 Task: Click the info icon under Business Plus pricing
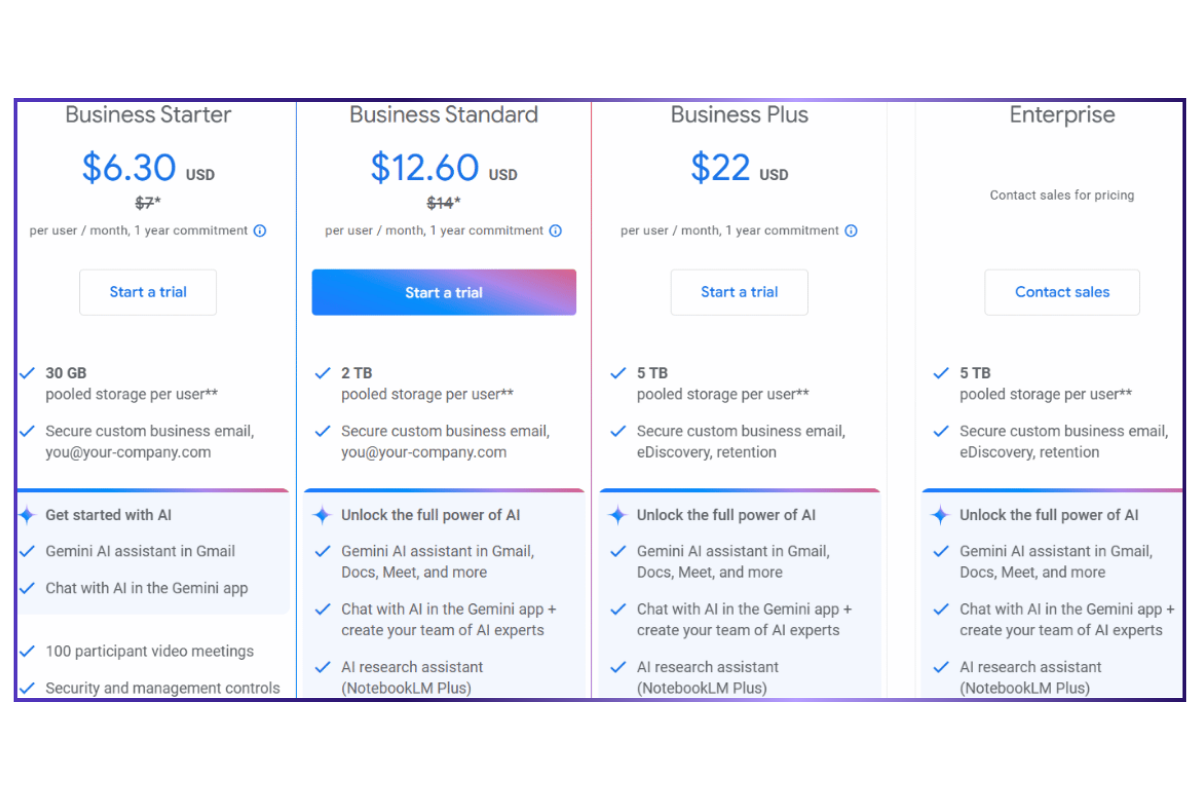(x=851, y=231)
